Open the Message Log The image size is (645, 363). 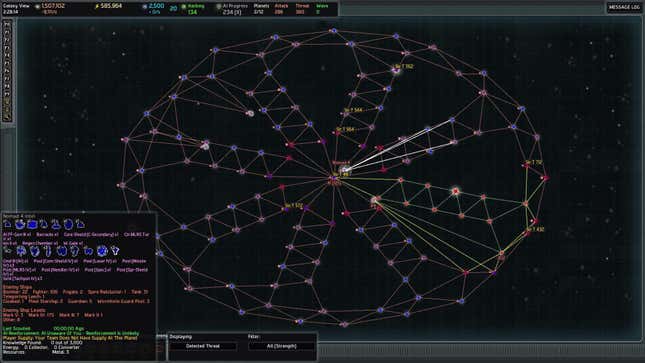(x=624, y=7)
